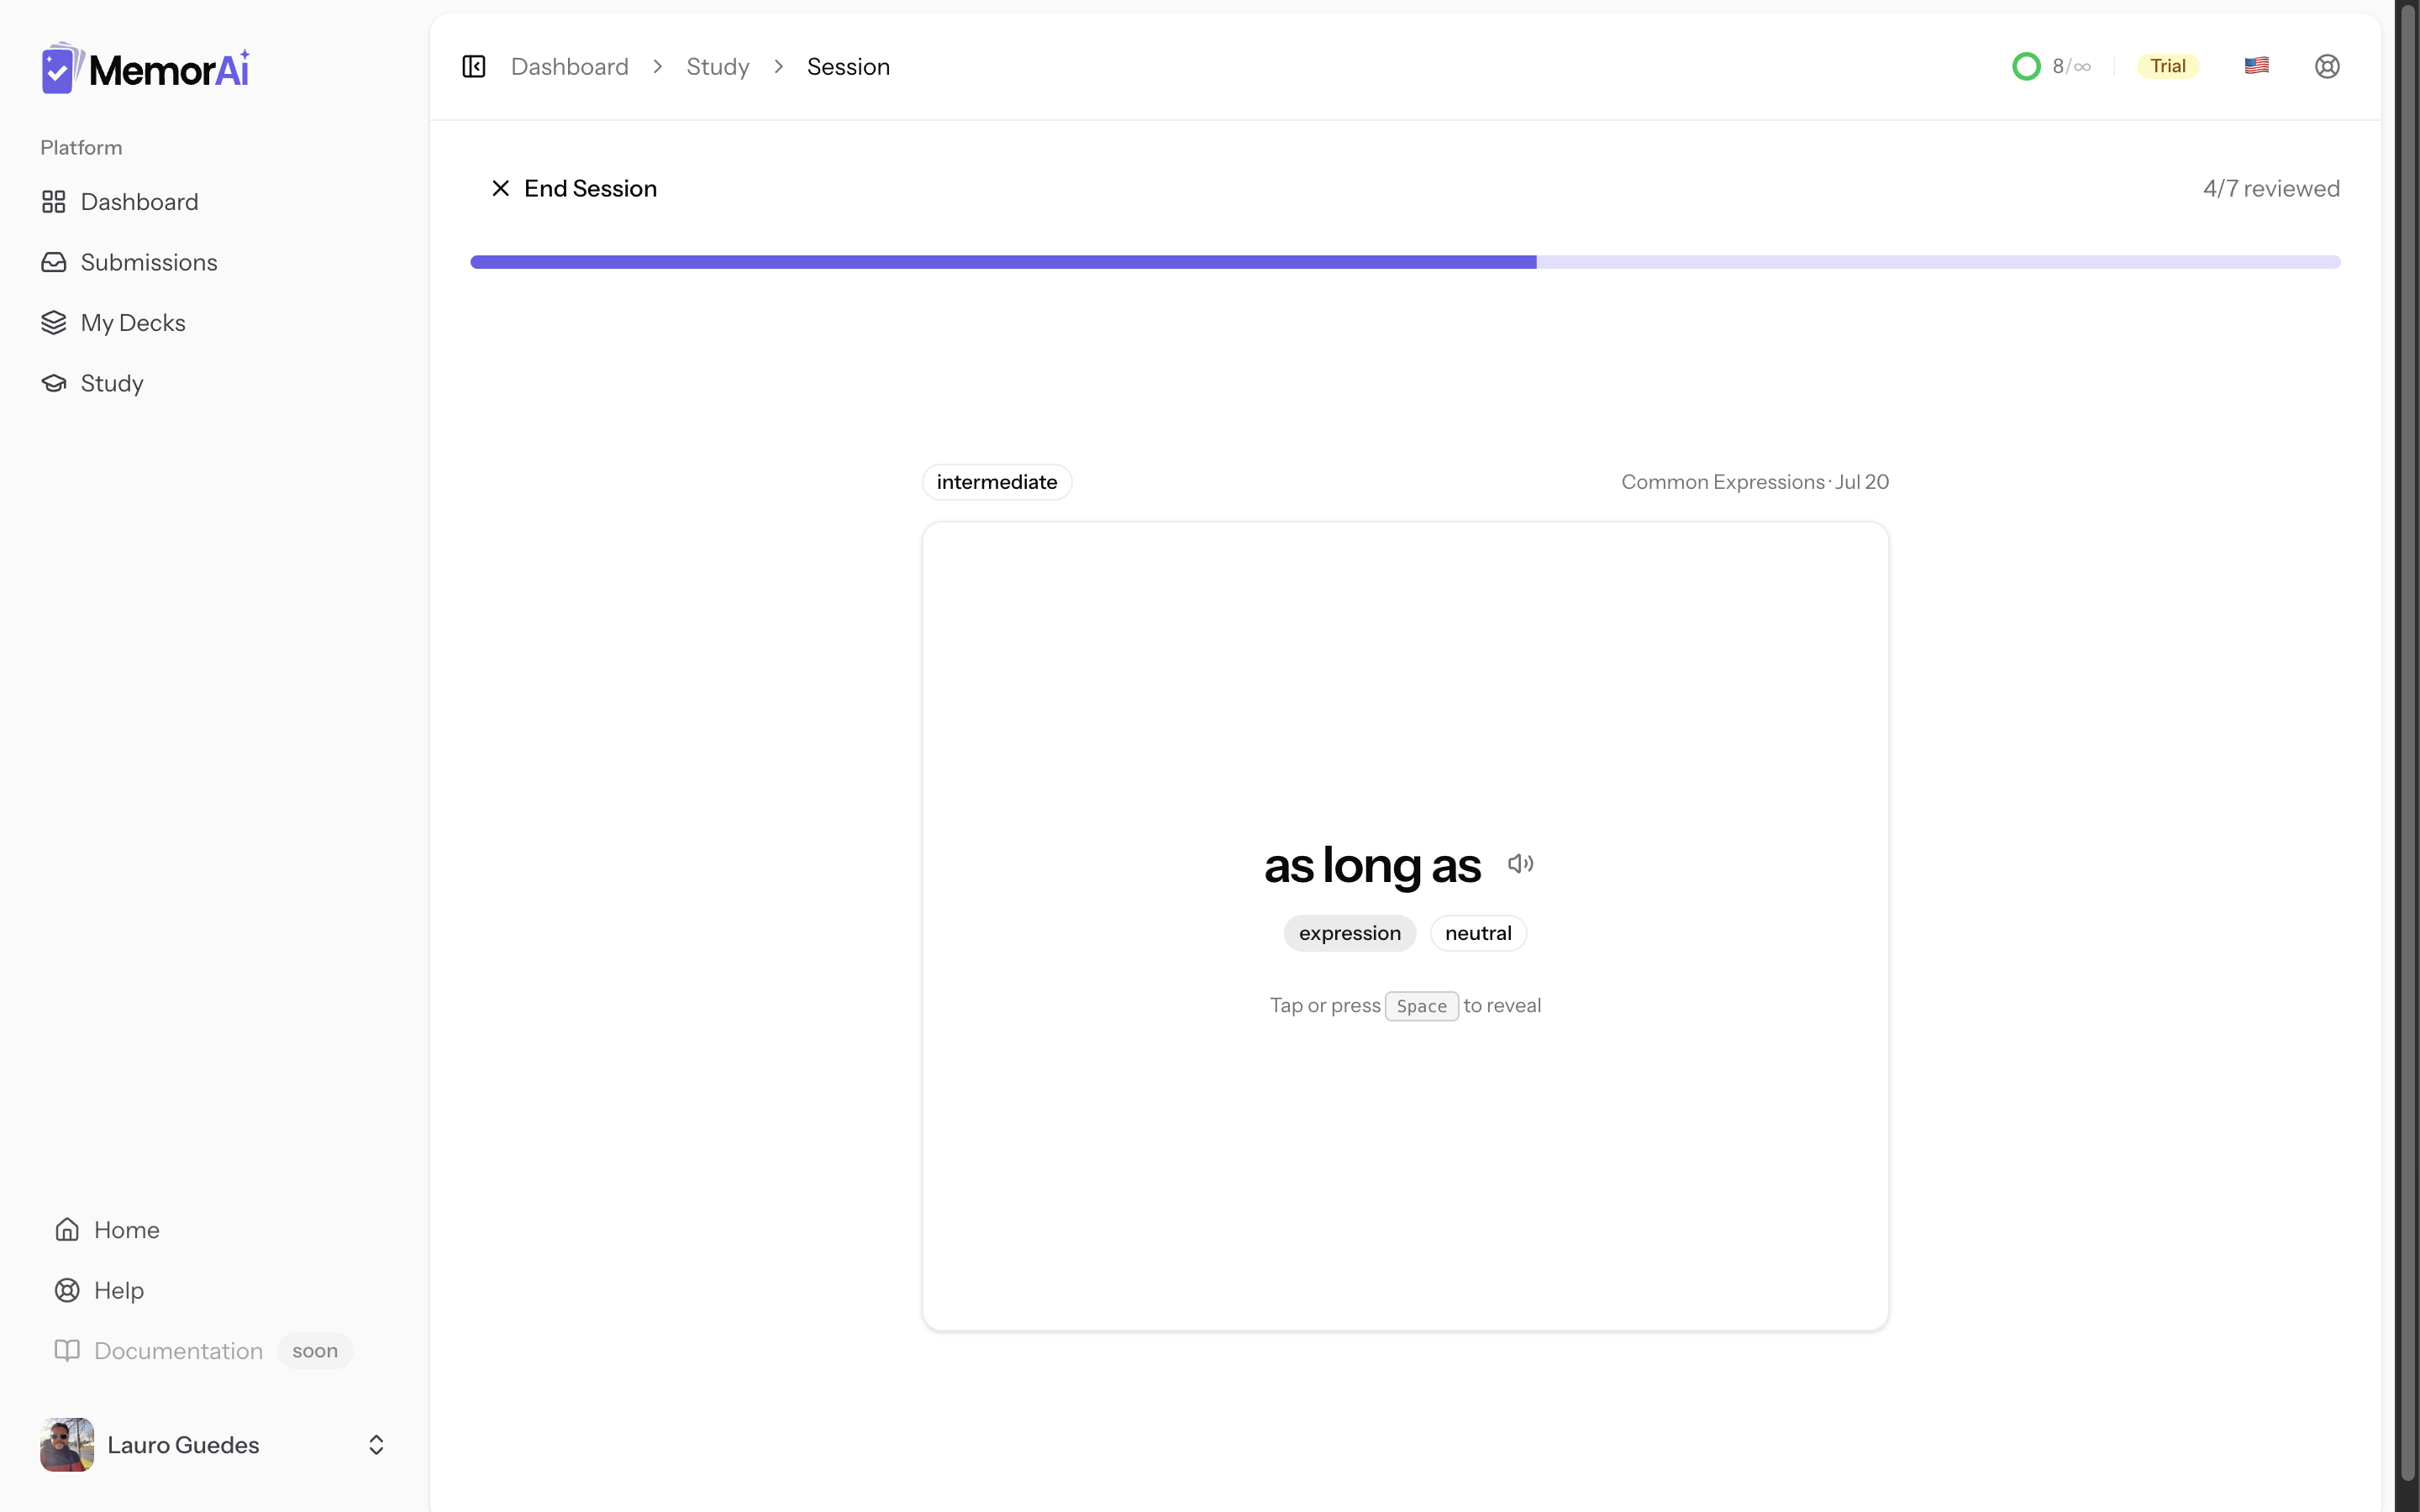Click the 'as long as' phrase text

[1372, 866]
